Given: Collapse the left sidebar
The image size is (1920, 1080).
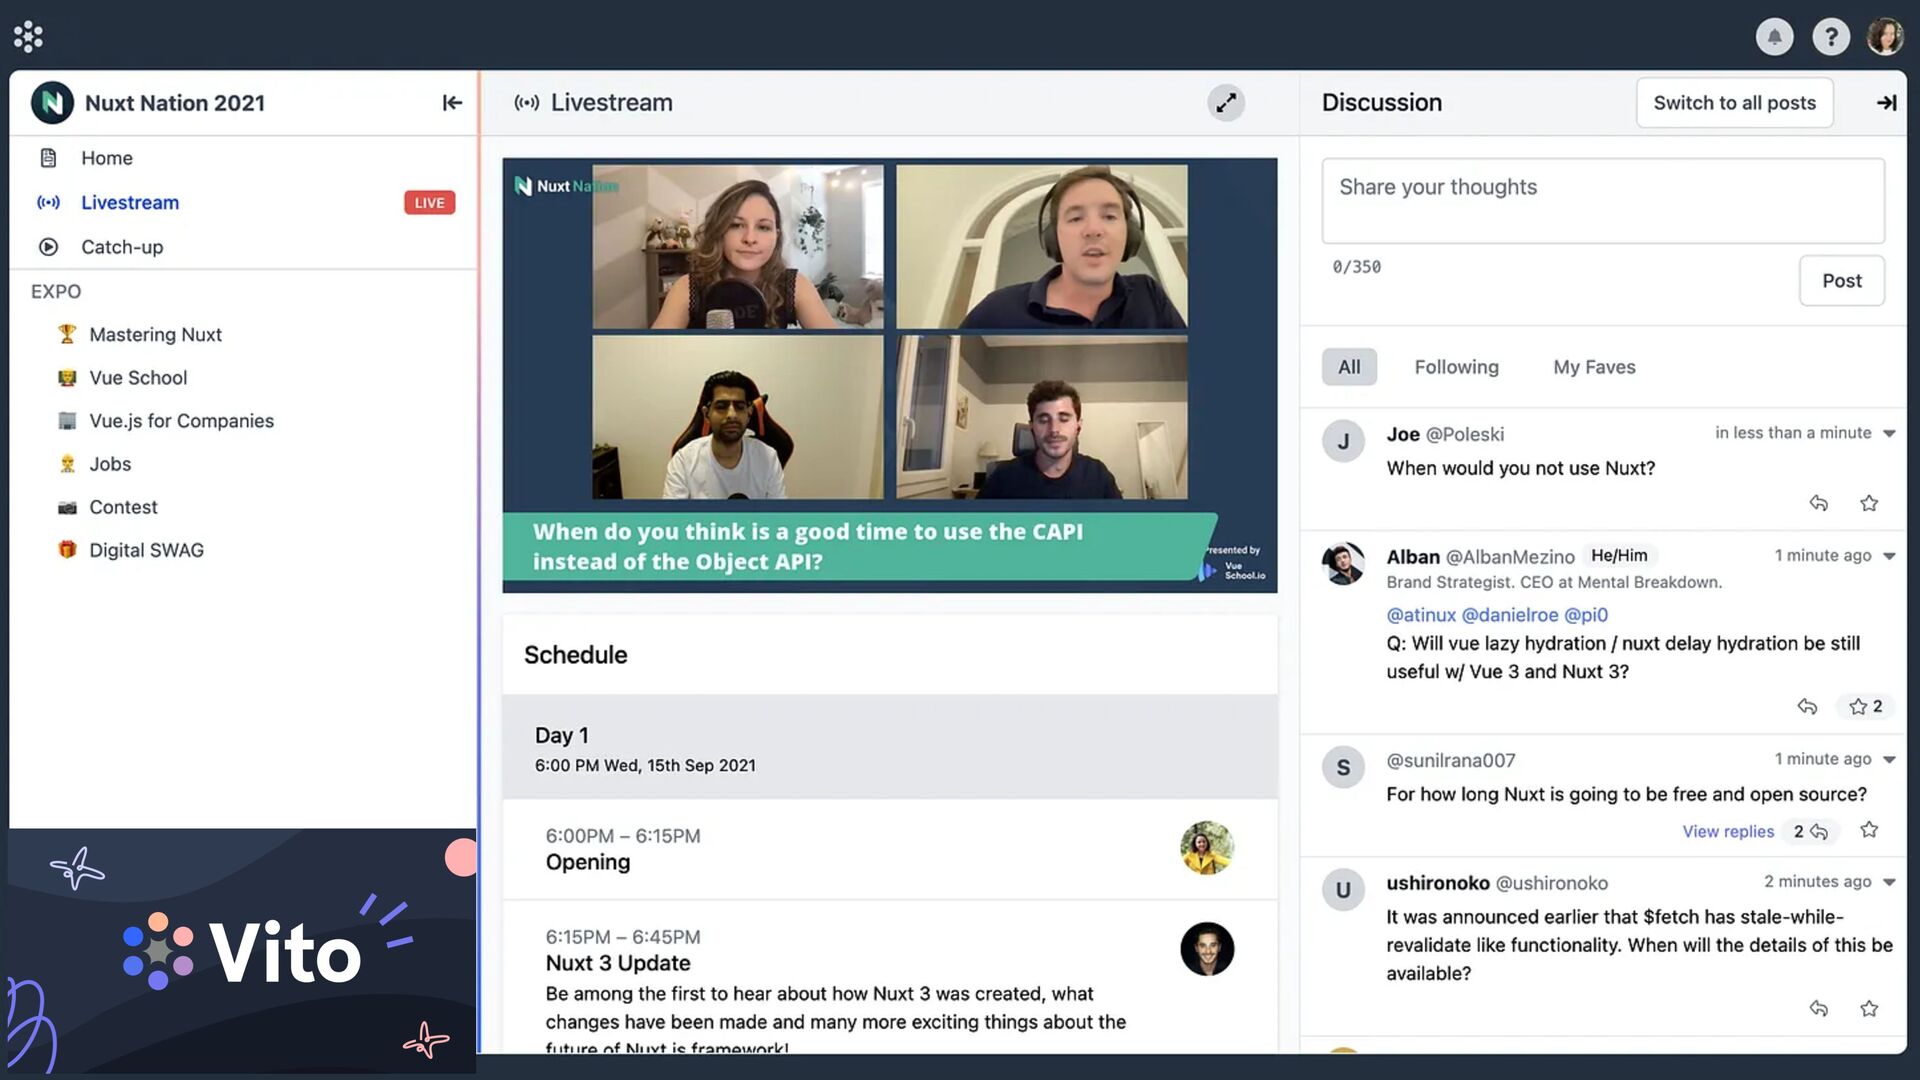Looking at the screenshot, I should (452, 103).
